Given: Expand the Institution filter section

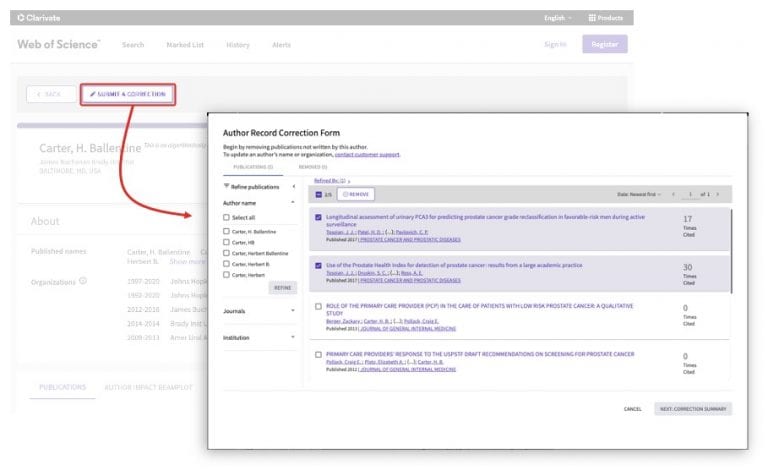Looking at the screenshot, I should (x=293, y=337).
